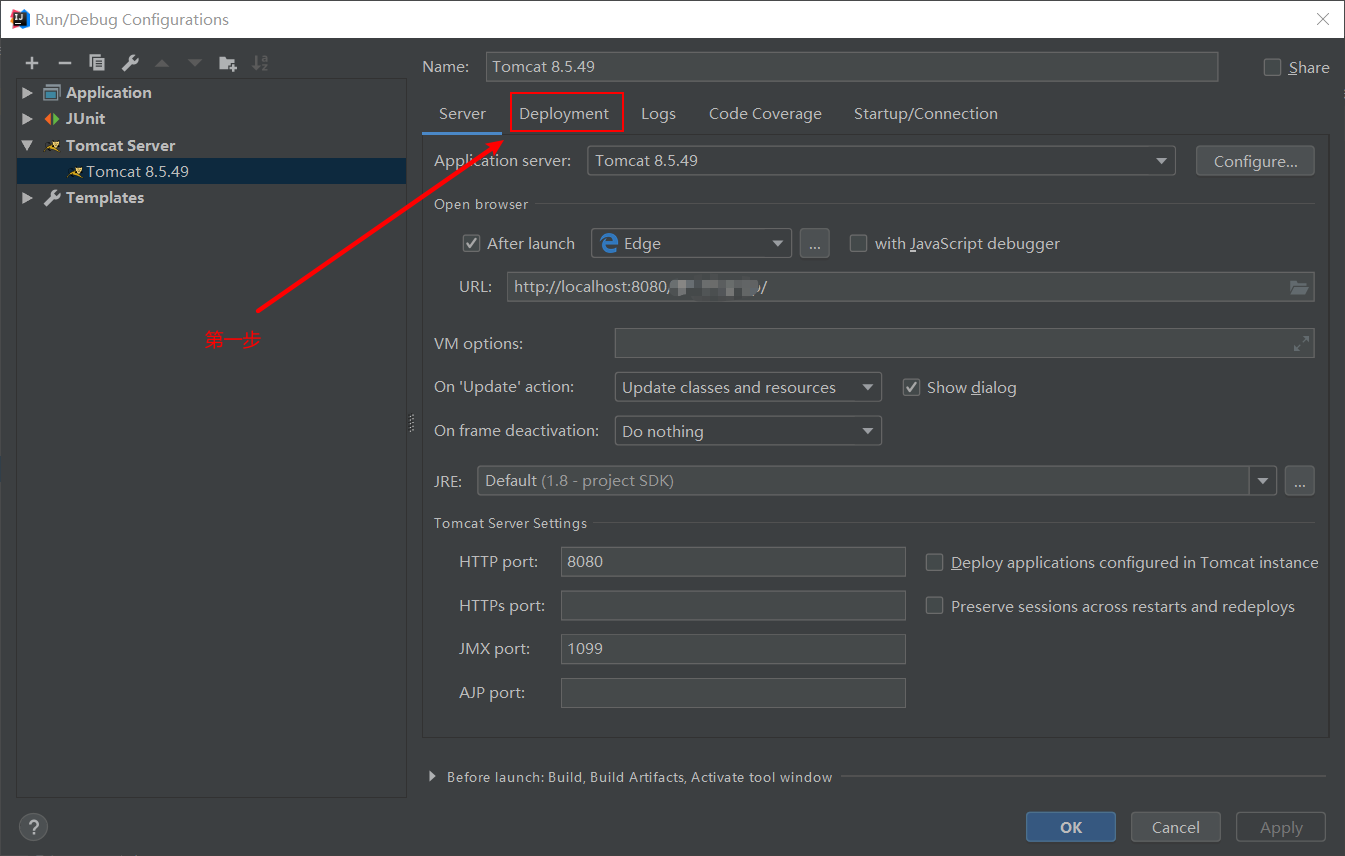The width and height of the screenshot is (1345, 856).
Task: Click the Remove Configuration minus icon
Action: [x=65, y=63]
